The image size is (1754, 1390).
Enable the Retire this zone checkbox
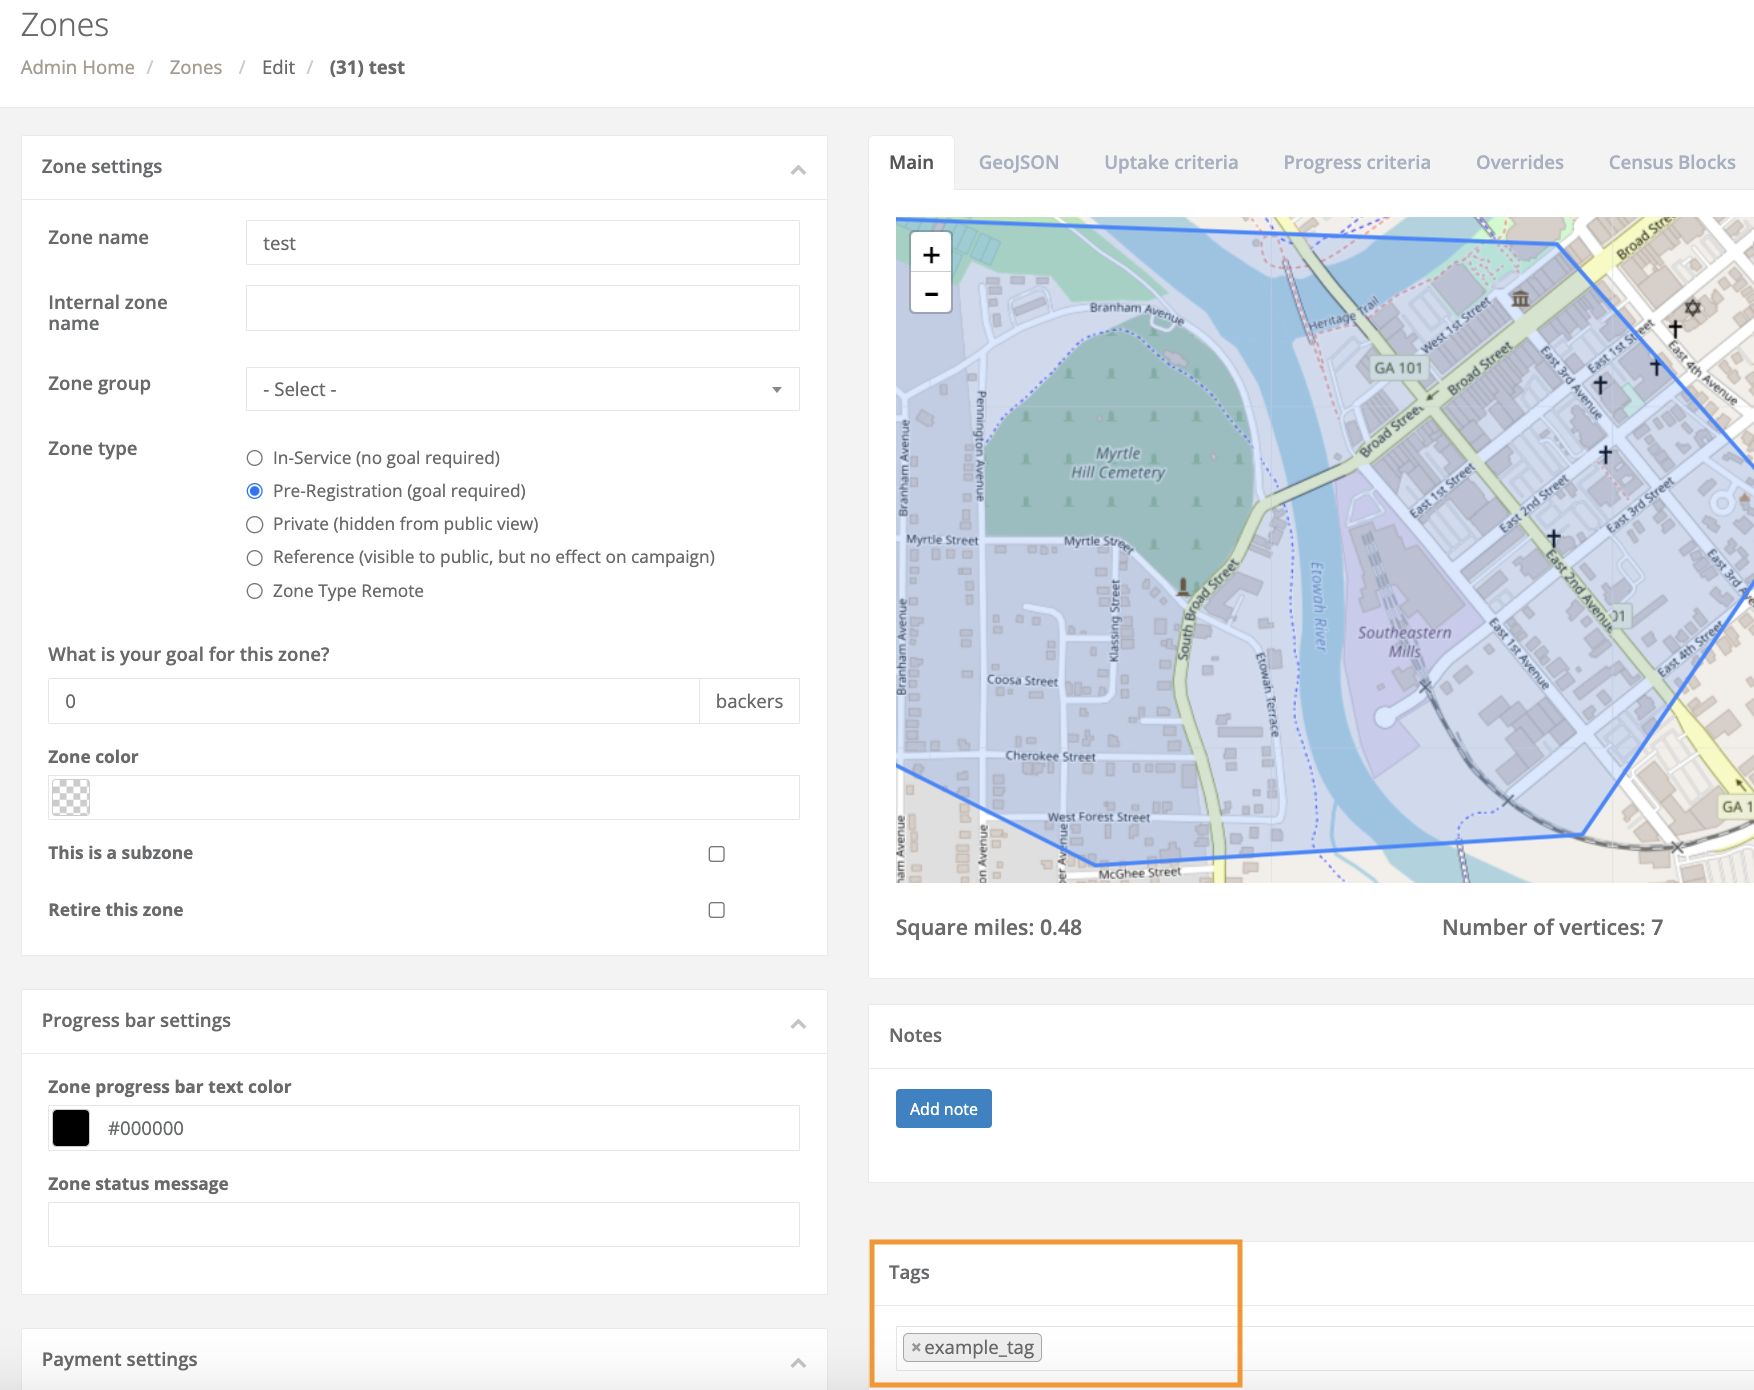pyautogui.click(x=716, y=909)
